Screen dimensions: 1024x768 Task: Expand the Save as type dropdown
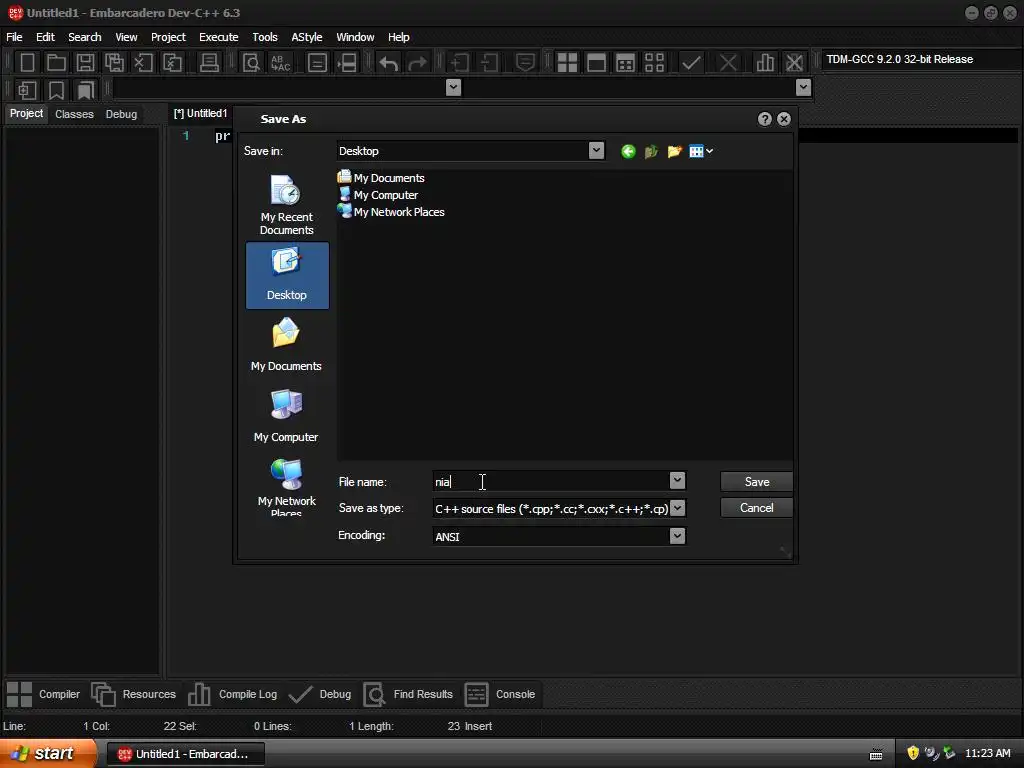[x=678, y=508]
